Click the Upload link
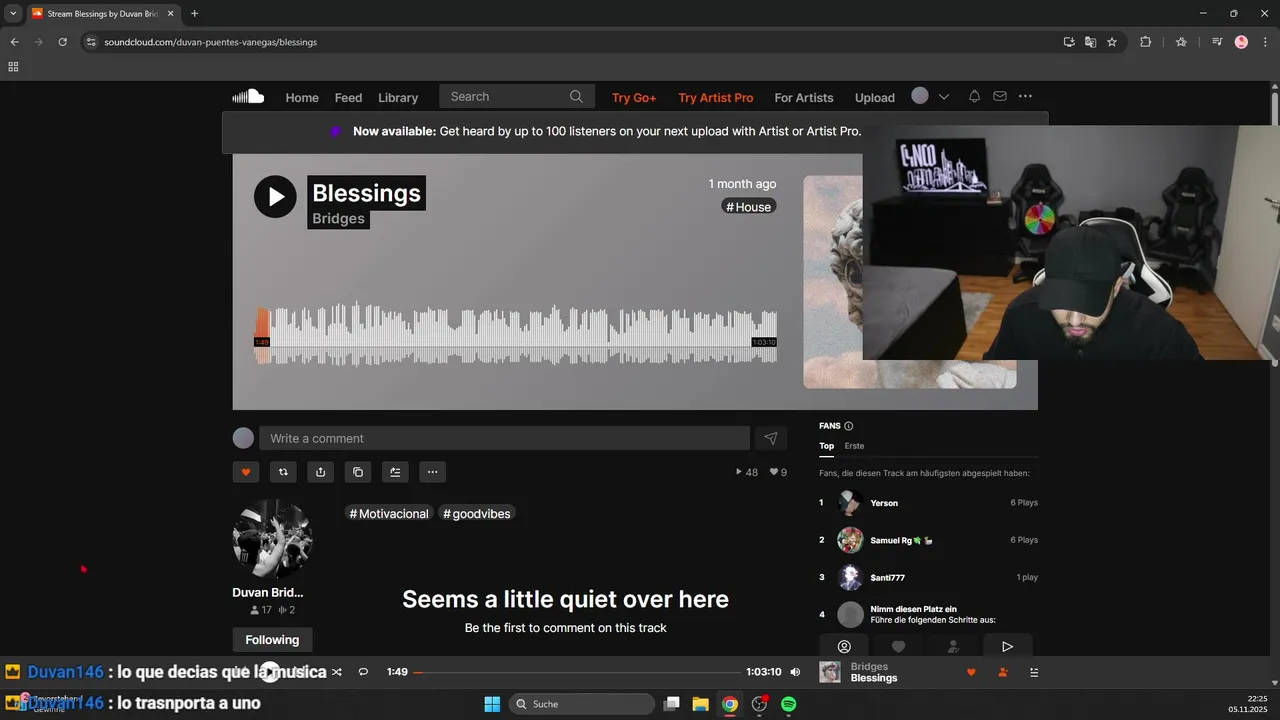 [875, 97]
